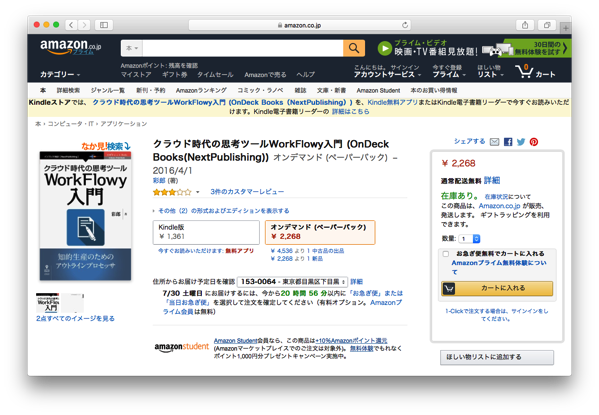Click the Safari forward arrow button
The image size is (599, 415).
84,25
